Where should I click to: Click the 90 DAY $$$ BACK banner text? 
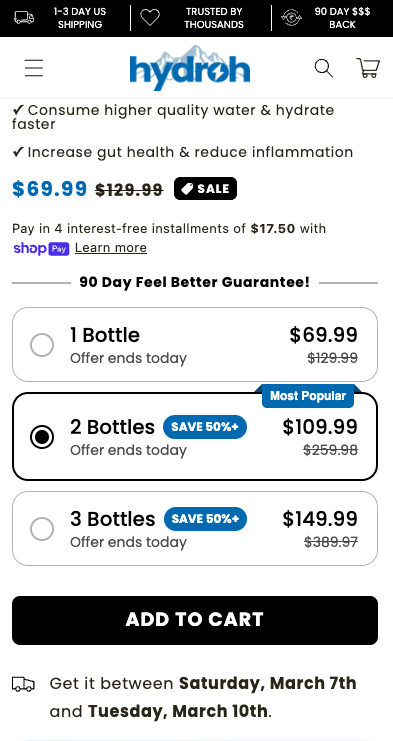point(342,18)
